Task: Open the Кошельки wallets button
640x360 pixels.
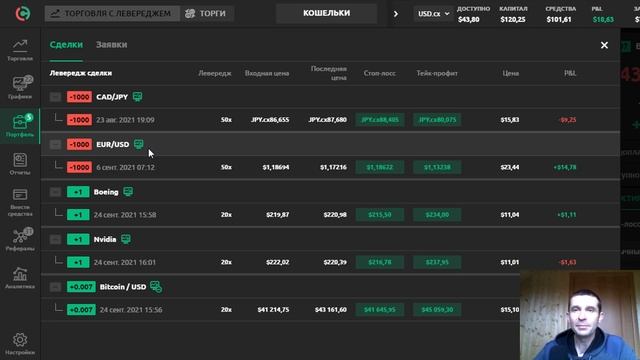Action: [326, 13]
